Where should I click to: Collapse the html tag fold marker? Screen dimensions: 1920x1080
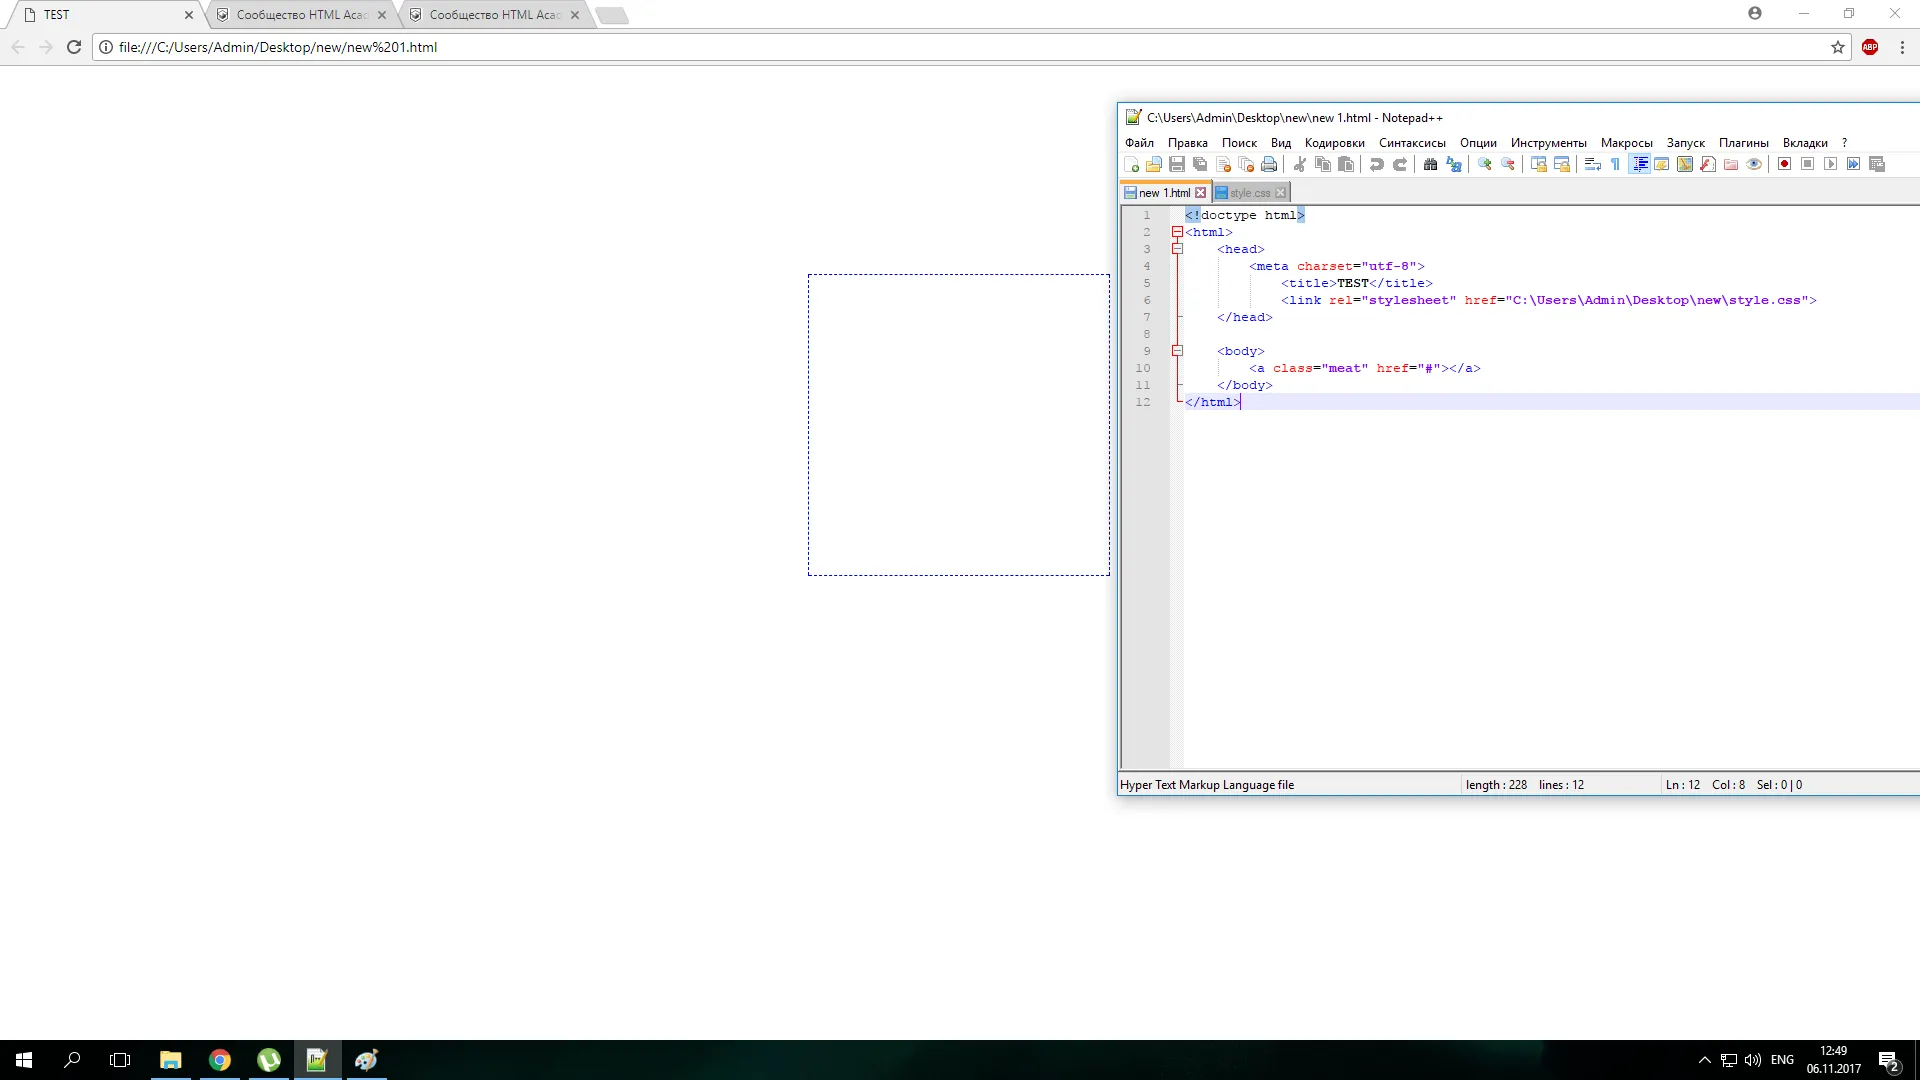click(1177, 232)
